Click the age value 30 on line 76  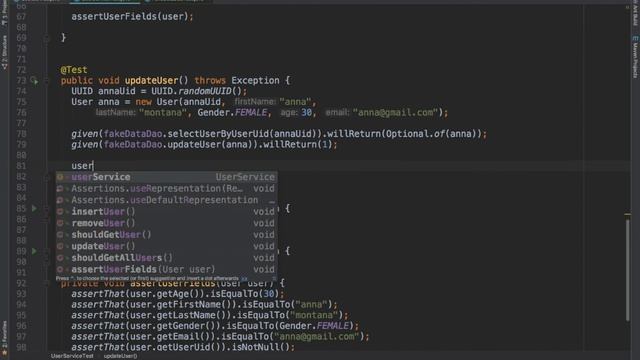[x=307, y=113]
